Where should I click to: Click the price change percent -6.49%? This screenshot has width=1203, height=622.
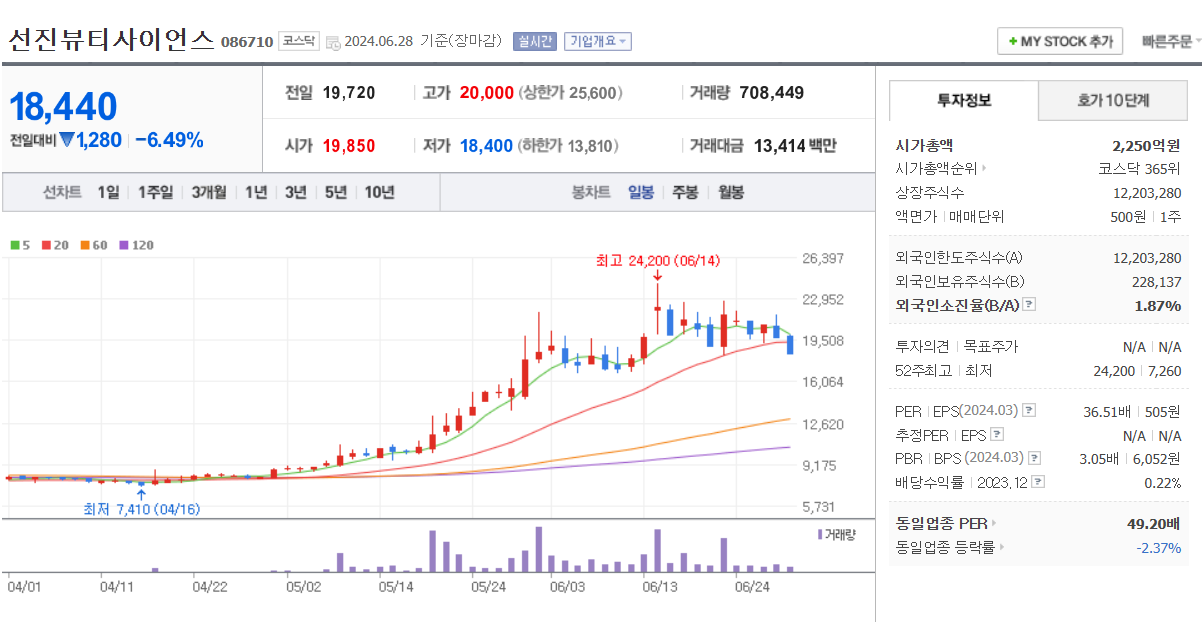coord(170,140)
